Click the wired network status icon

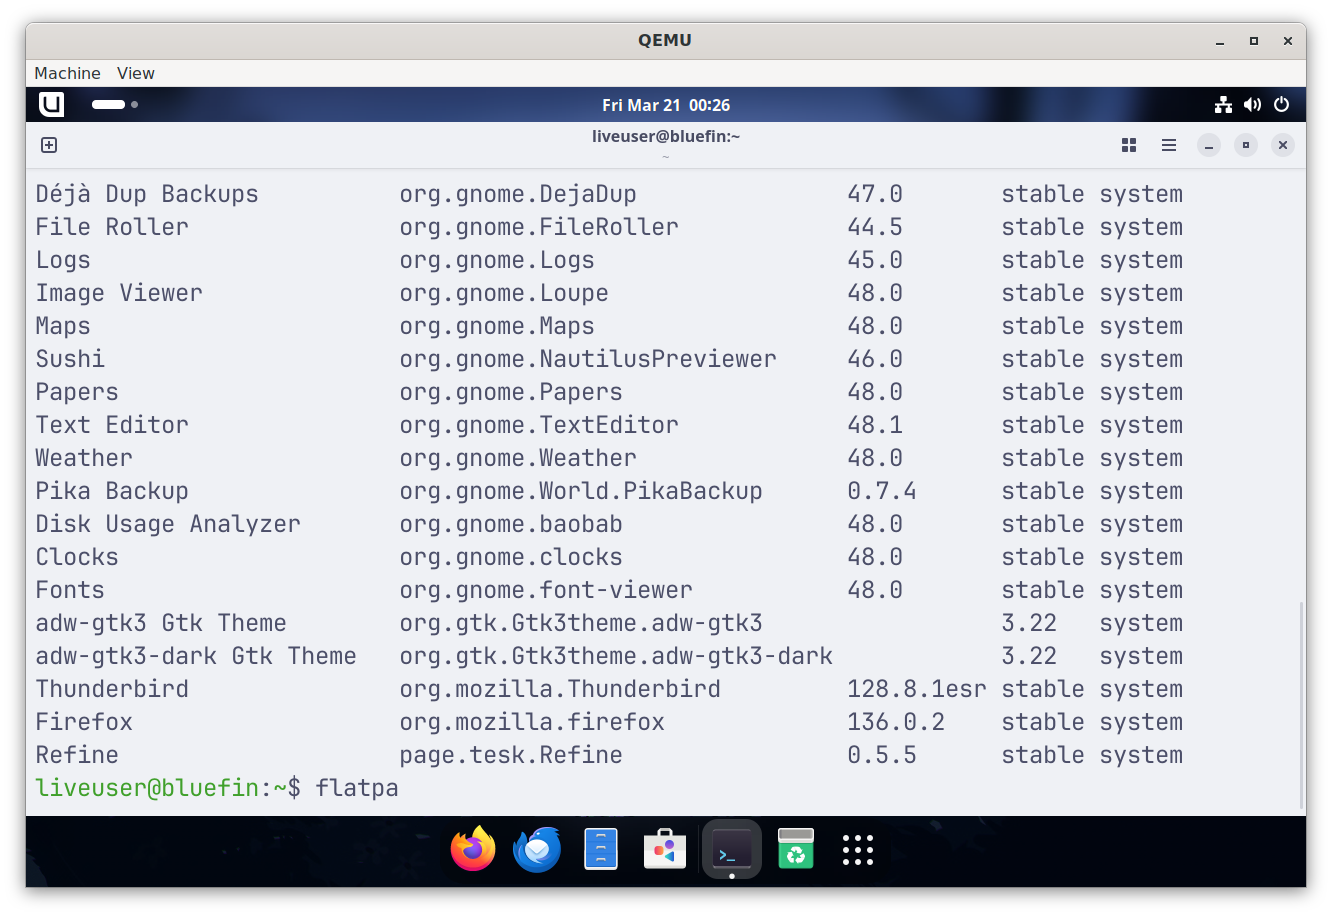1223,104
